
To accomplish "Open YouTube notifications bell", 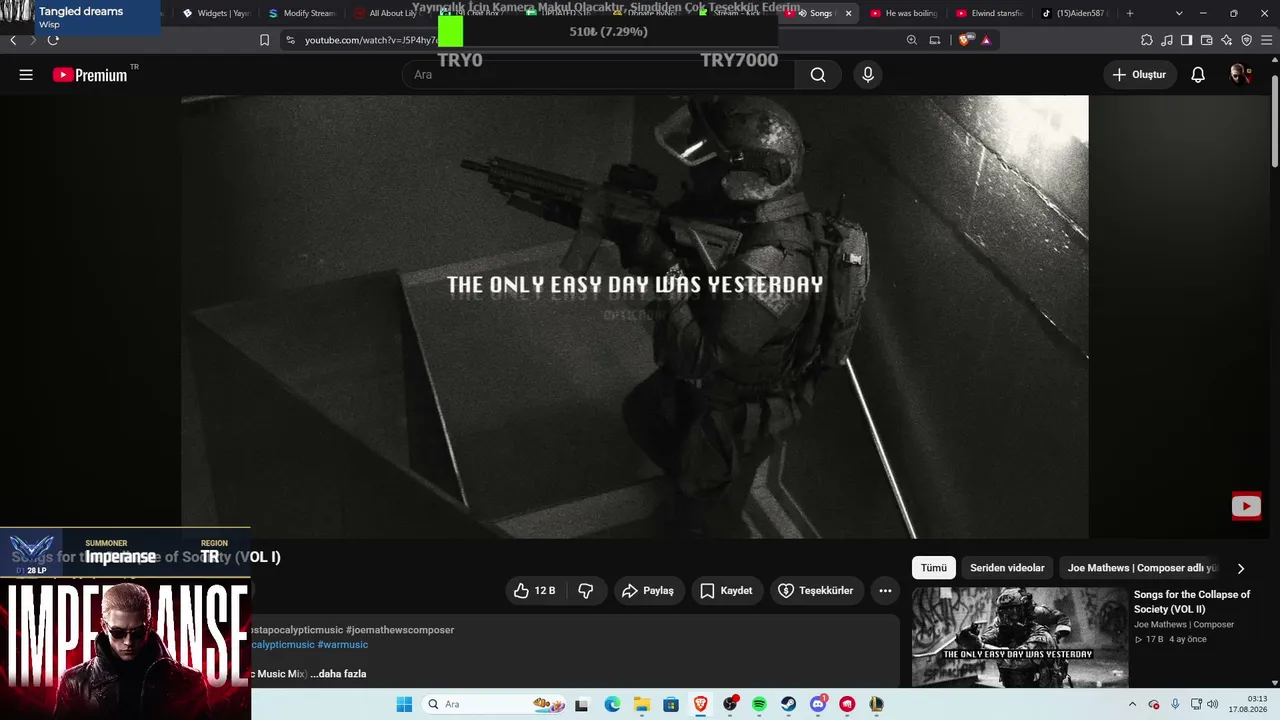I will 1198,75.
